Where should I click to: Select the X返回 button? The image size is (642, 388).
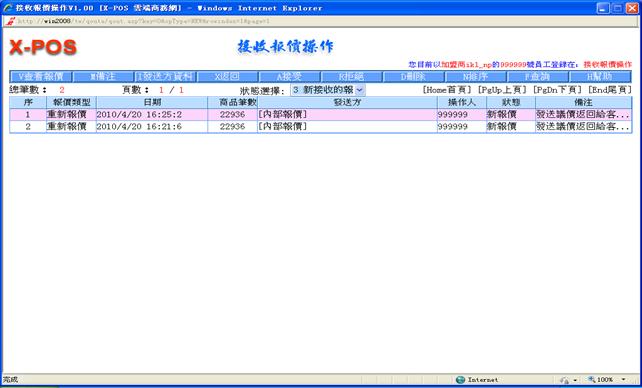228,77
